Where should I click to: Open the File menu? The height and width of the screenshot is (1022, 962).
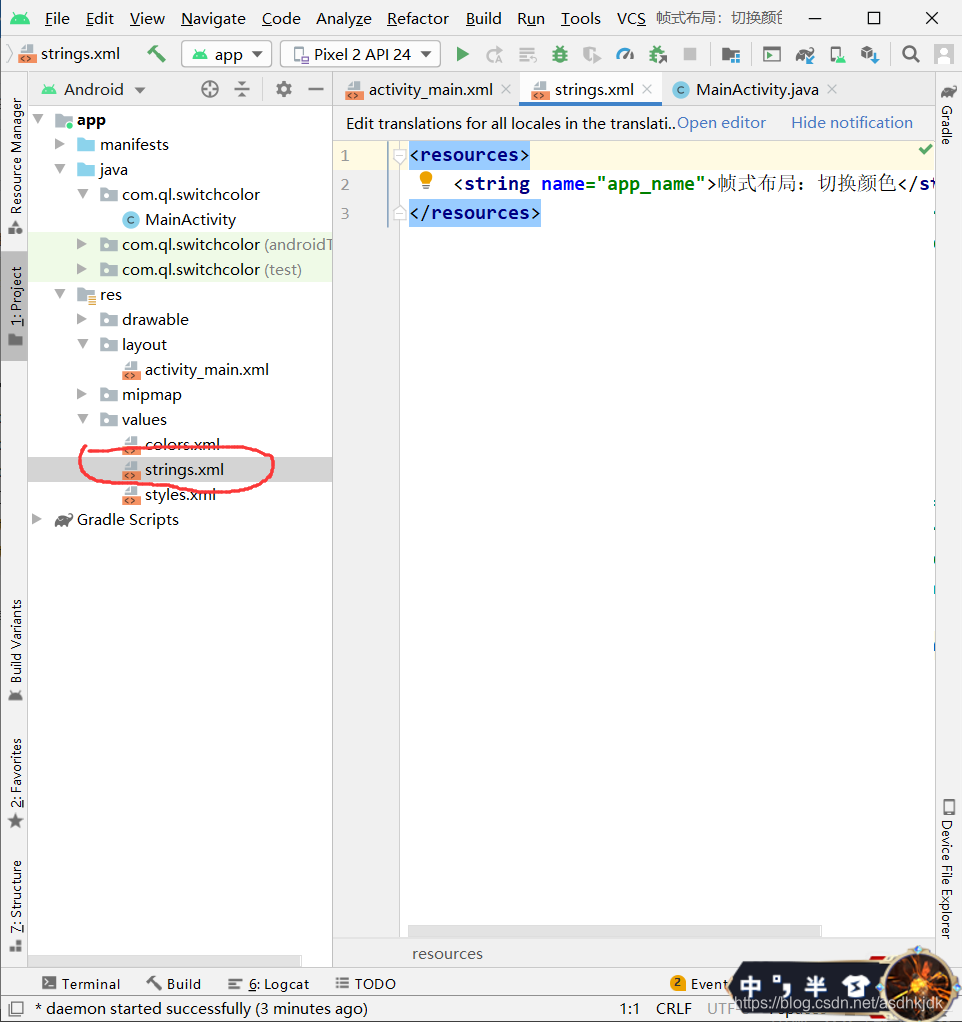[x=57, y=18]
